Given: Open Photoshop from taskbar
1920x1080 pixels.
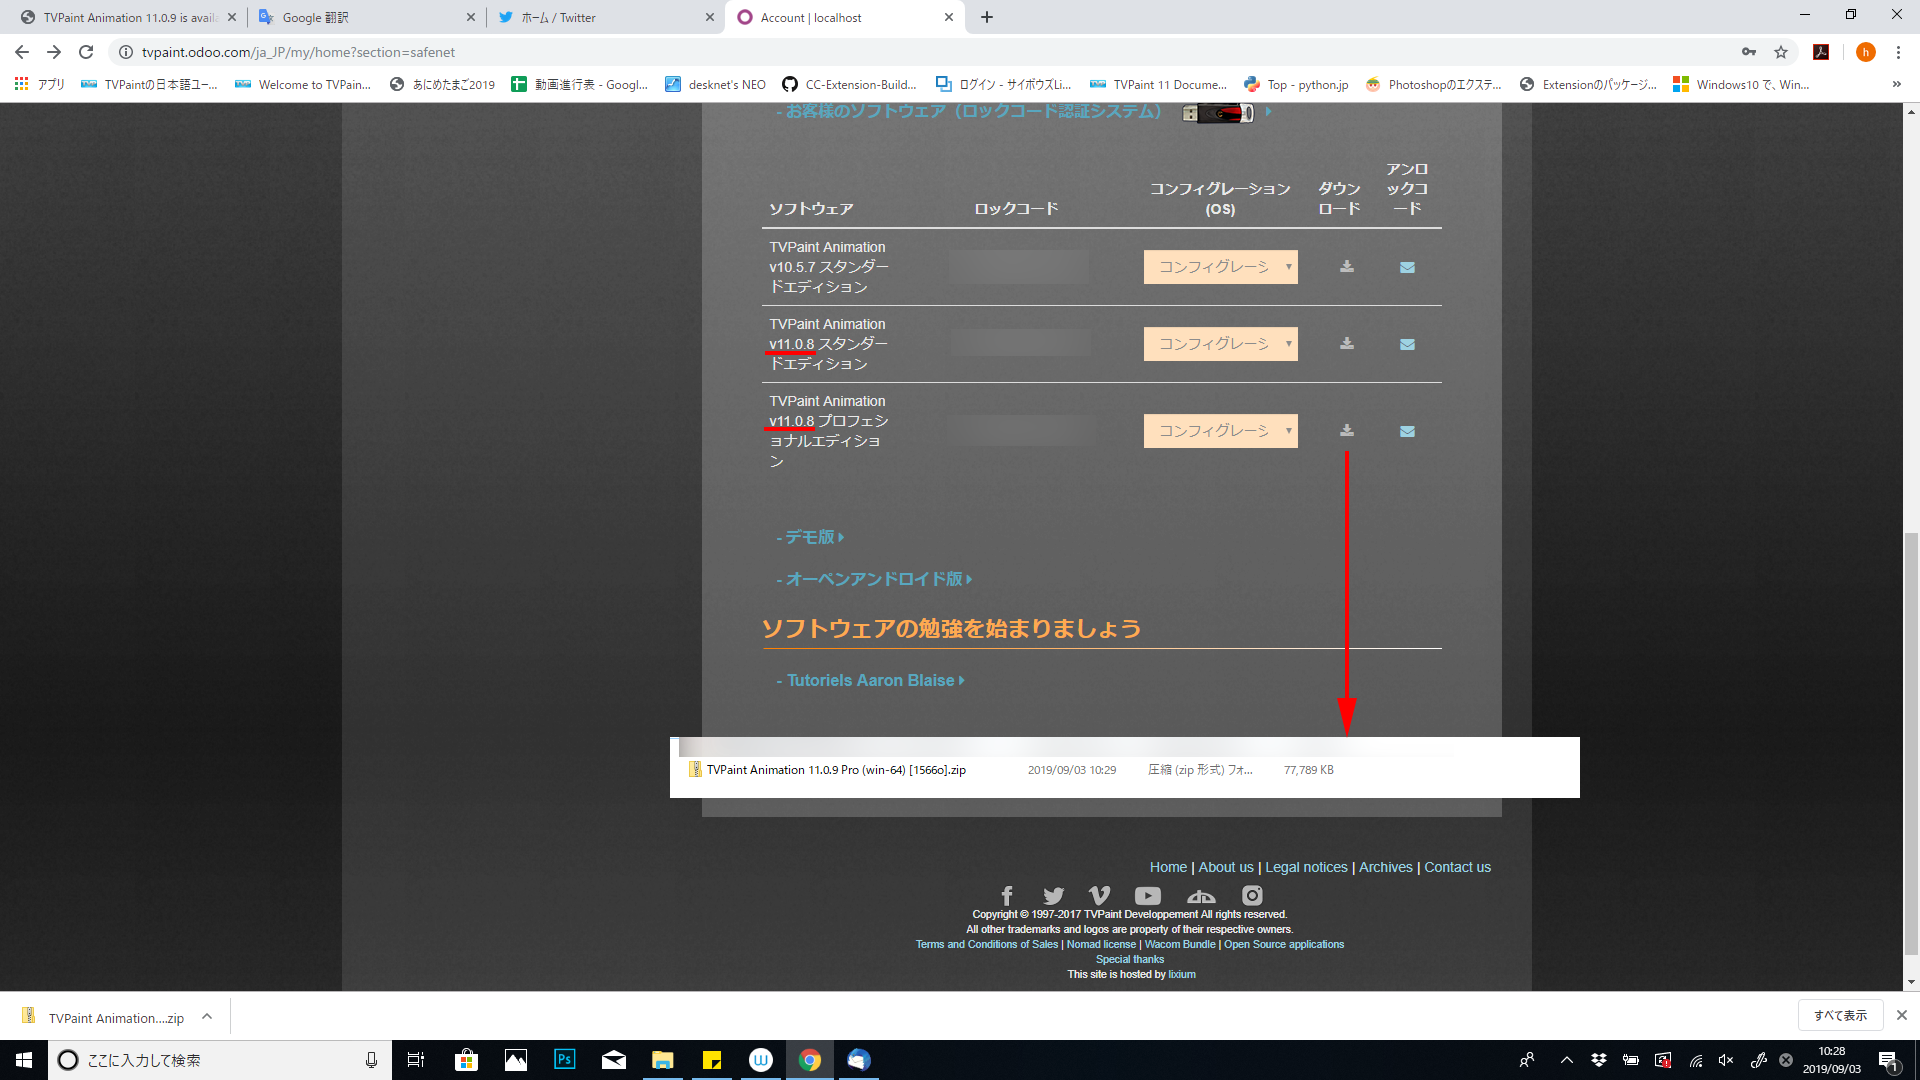Looking at the screenshot, I should 565,1060.
